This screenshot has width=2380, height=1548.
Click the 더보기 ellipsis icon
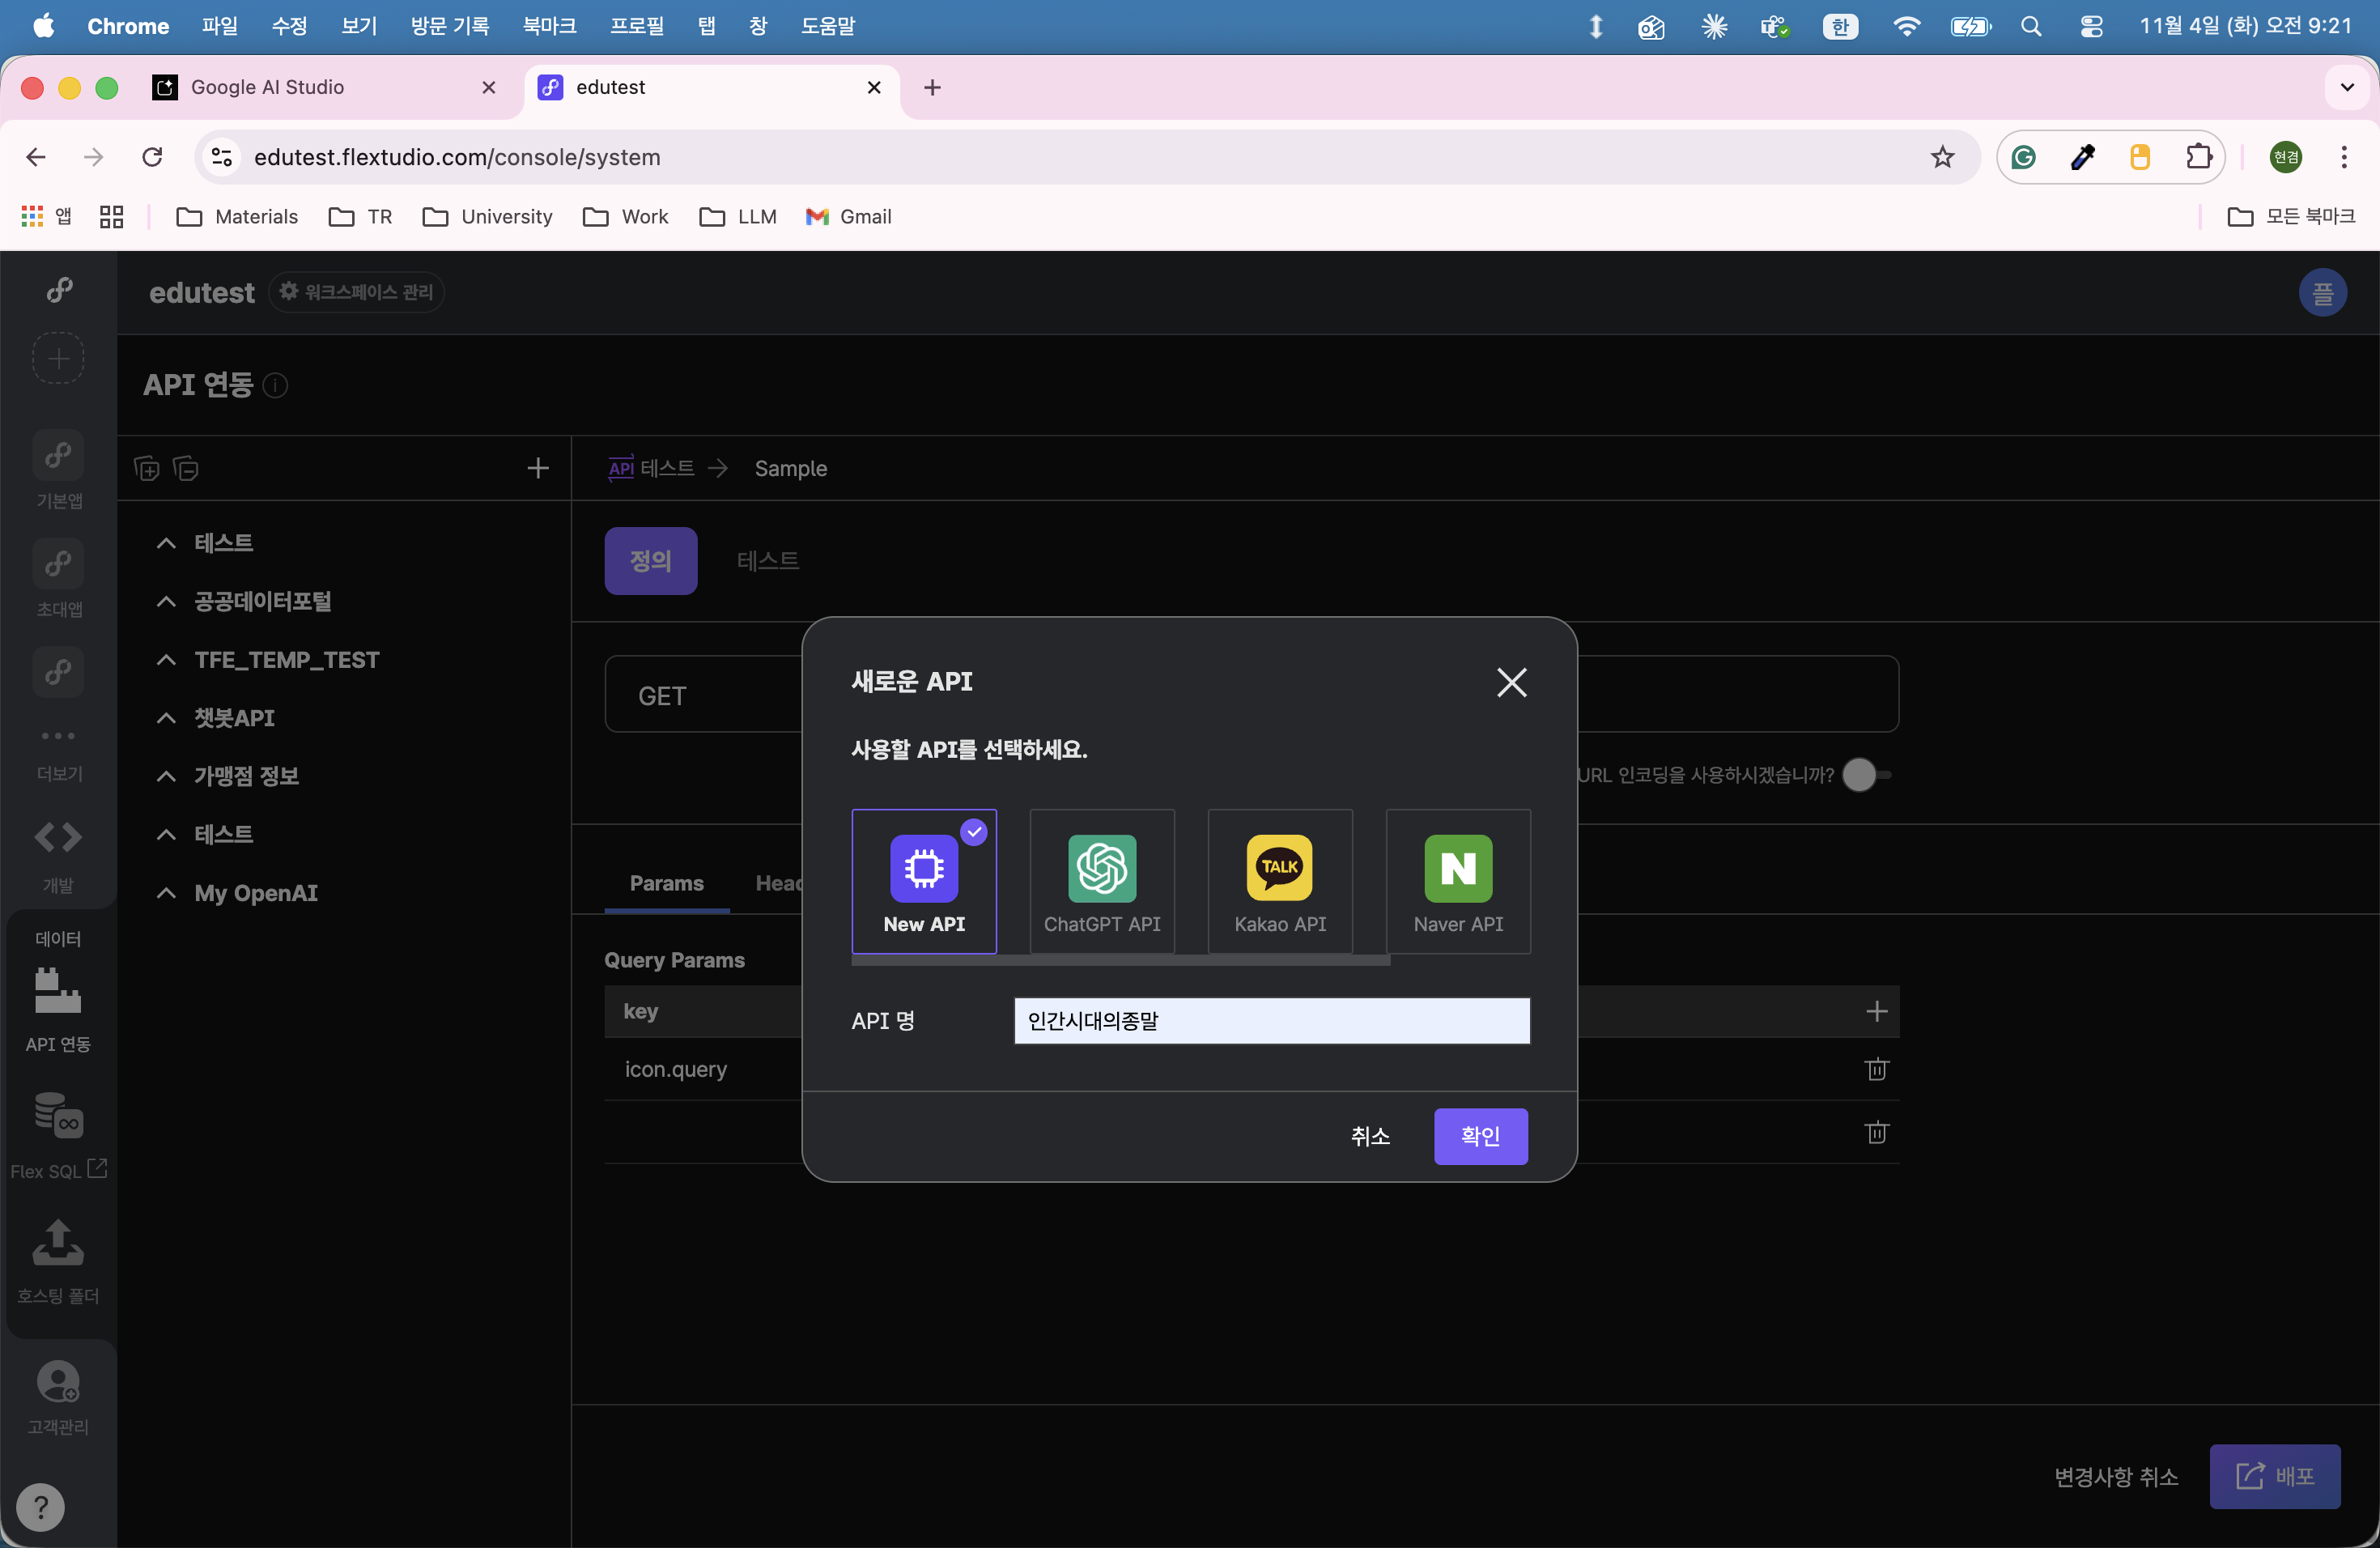[58, 736]
